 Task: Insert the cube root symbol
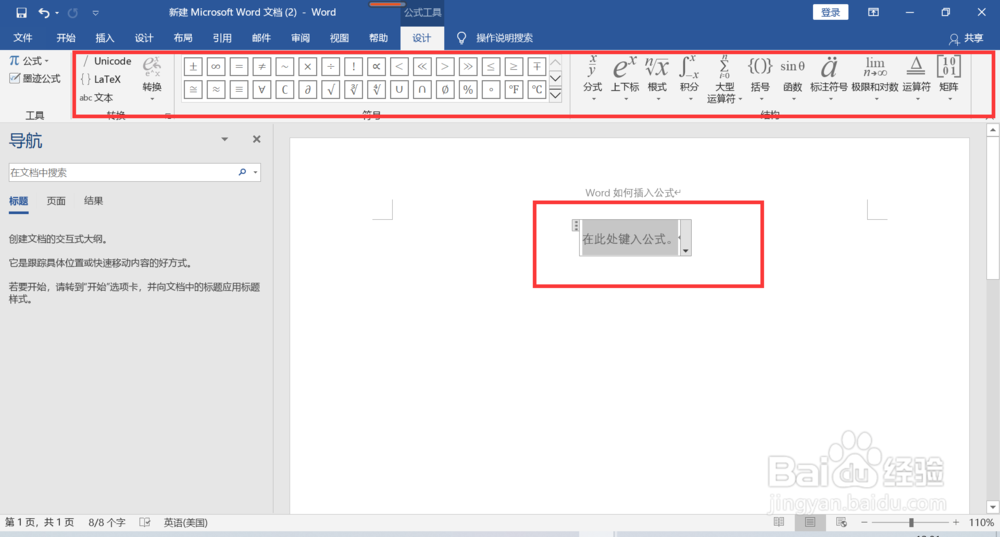[353, 89]
